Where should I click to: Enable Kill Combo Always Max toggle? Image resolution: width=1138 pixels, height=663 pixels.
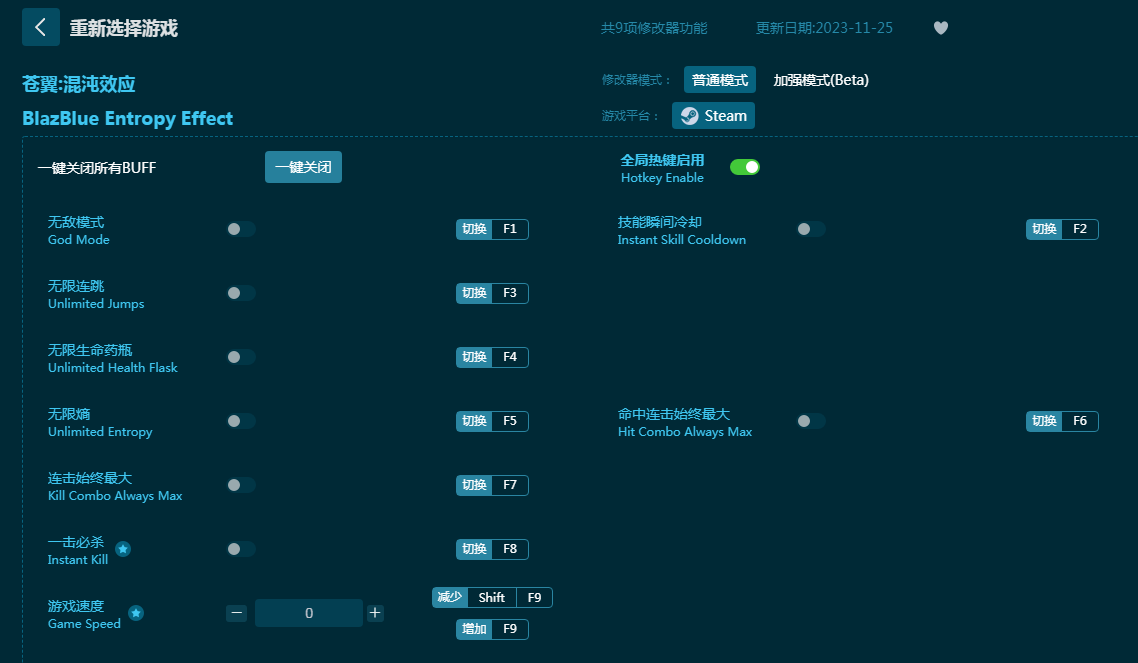tap(241, 485)
